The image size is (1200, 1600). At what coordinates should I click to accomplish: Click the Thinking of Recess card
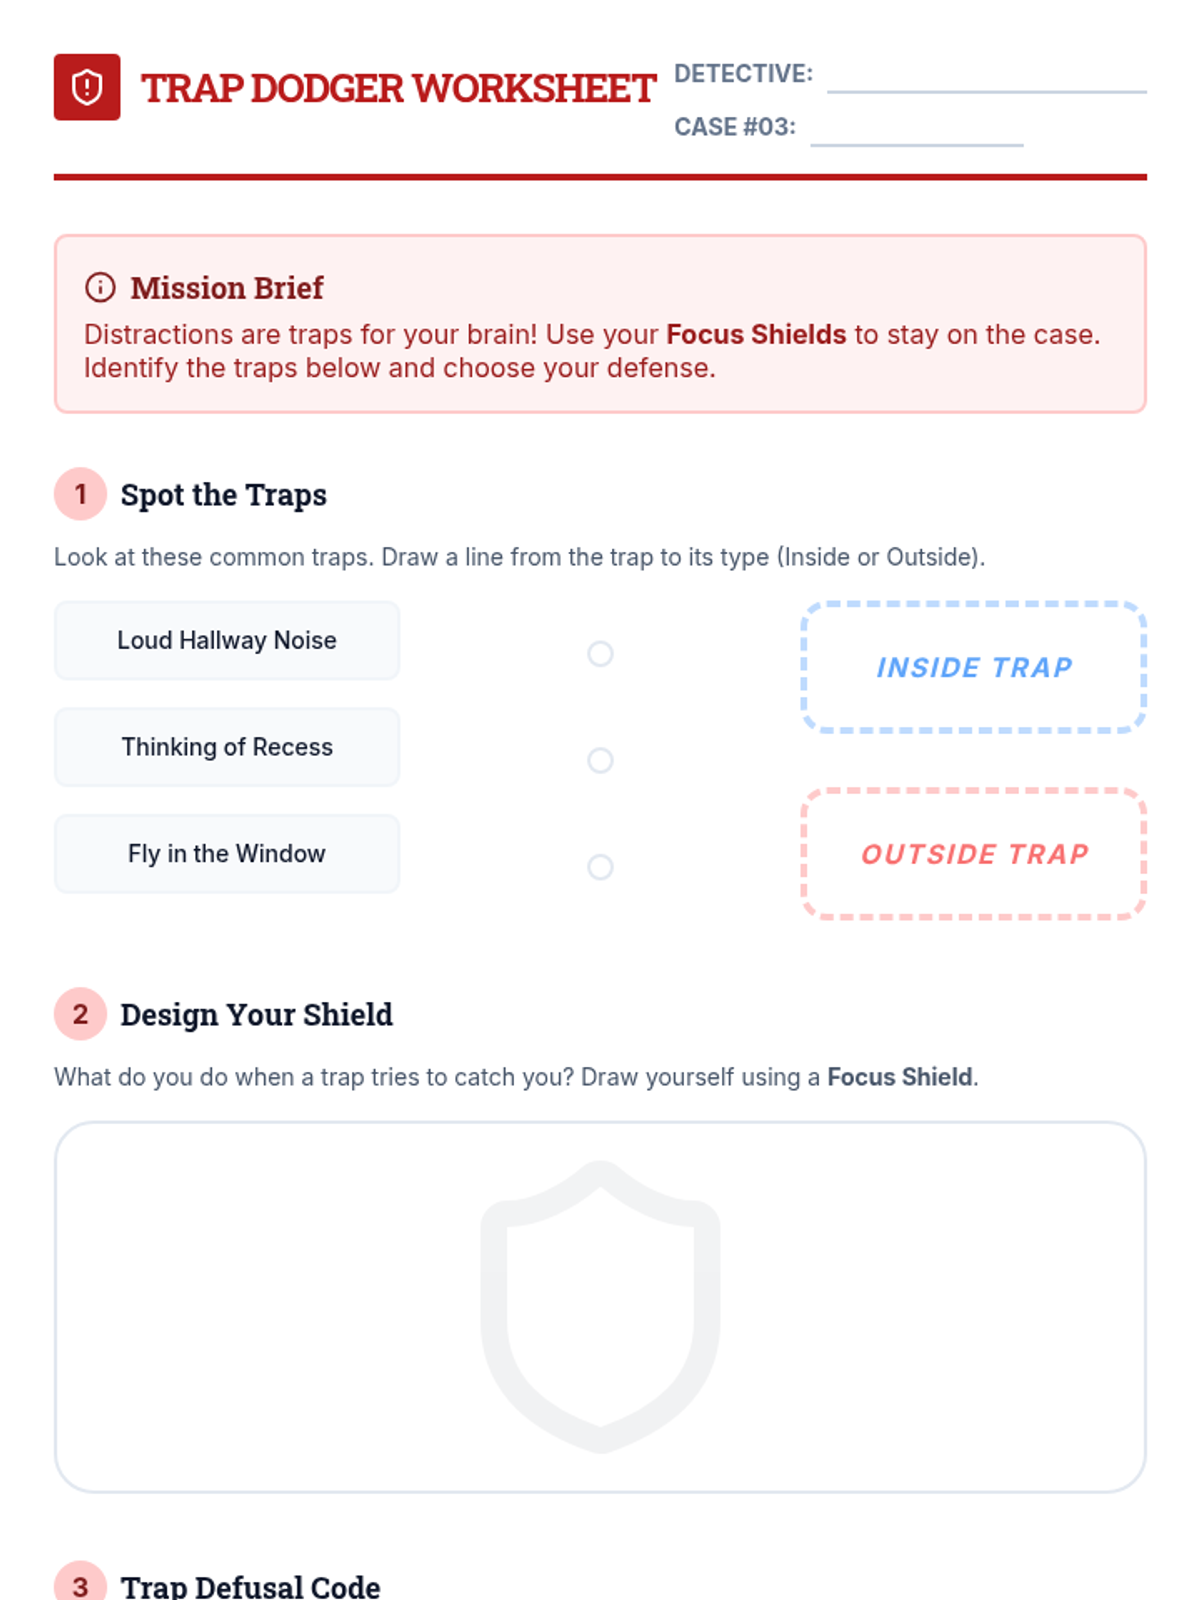(227, 747)
